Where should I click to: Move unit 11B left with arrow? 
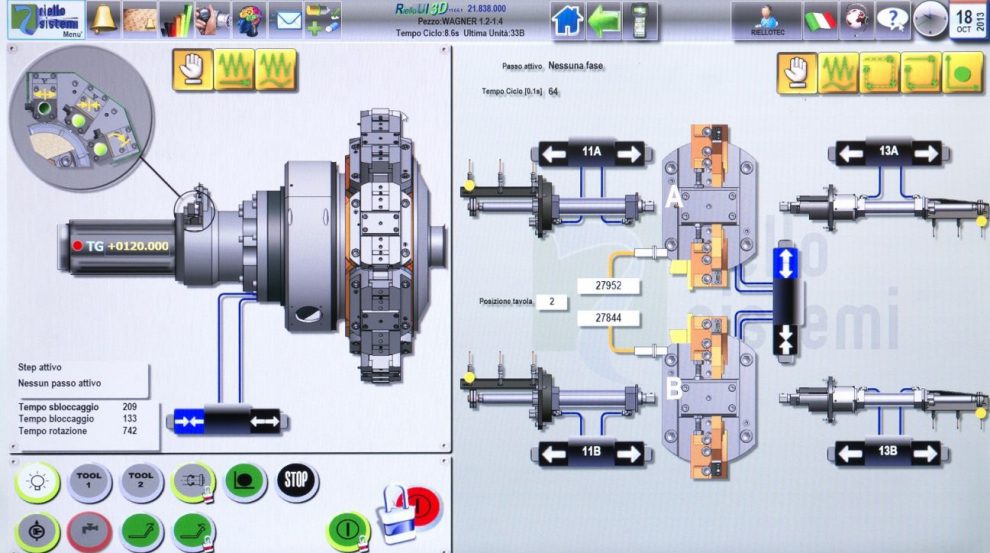(x=554, y=453)
